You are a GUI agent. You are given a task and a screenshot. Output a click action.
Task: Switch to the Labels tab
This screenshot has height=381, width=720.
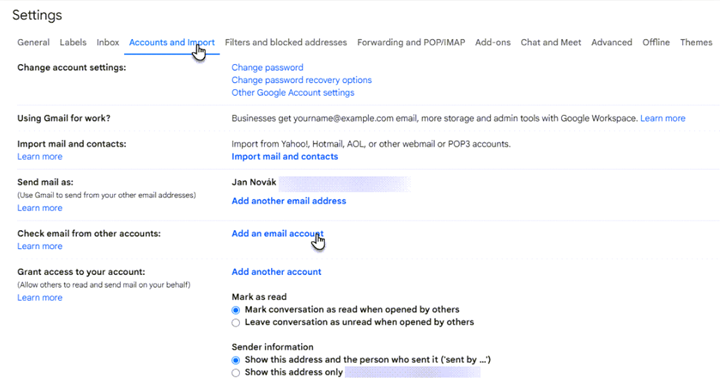point(73,42)
